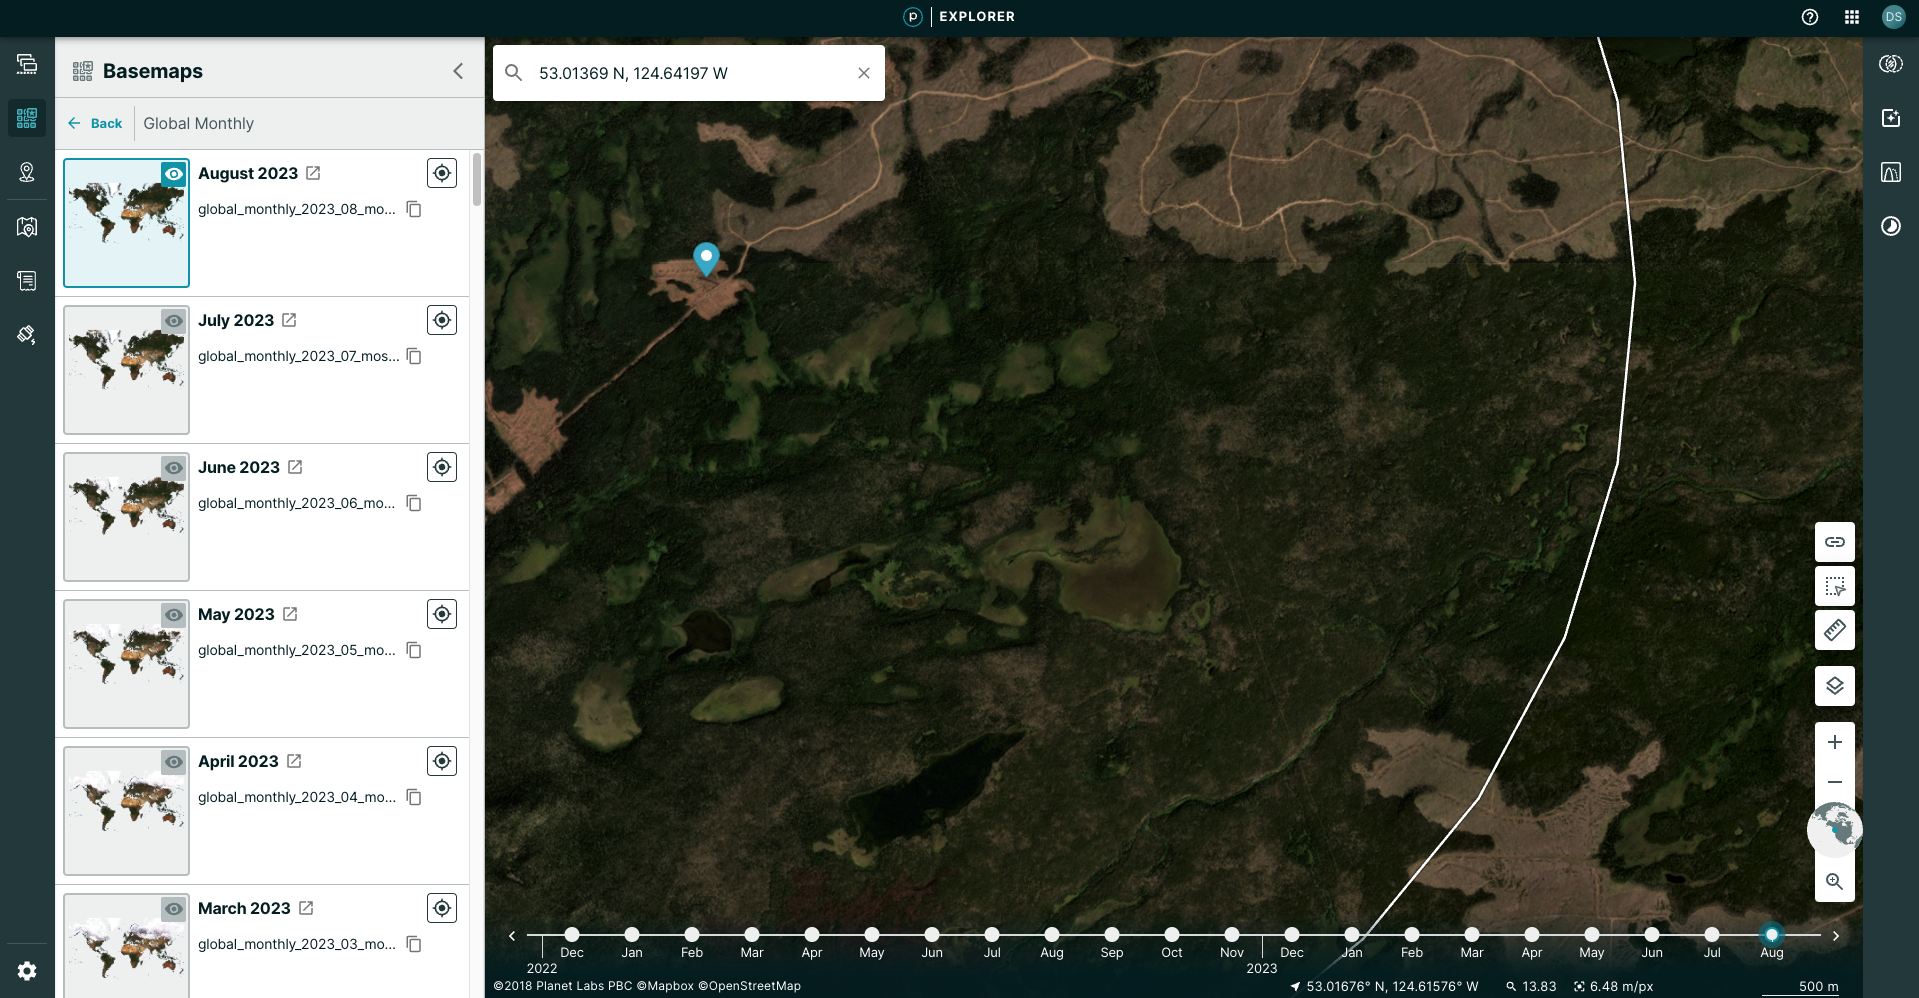Click the OpenStreetMap attribution link
This screenshot has height=998, width=1919.
tap(750, 986)
